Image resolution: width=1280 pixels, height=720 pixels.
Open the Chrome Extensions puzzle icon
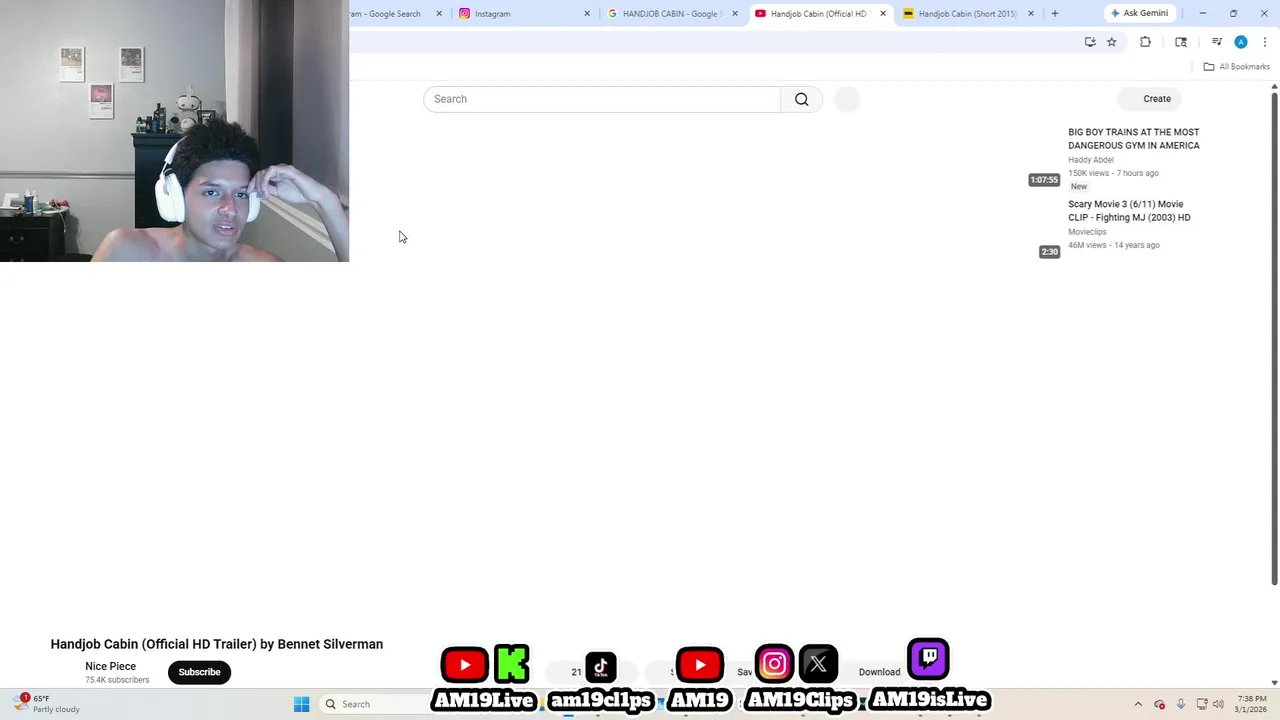coord(1145,42)
